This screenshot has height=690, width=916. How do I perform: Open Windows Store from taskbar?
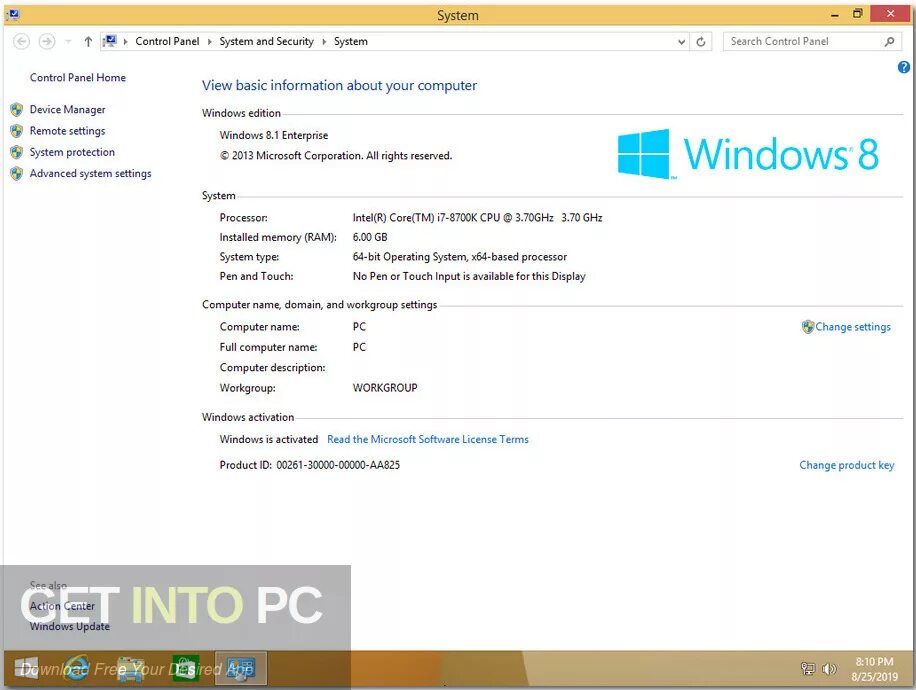(186, 668)
